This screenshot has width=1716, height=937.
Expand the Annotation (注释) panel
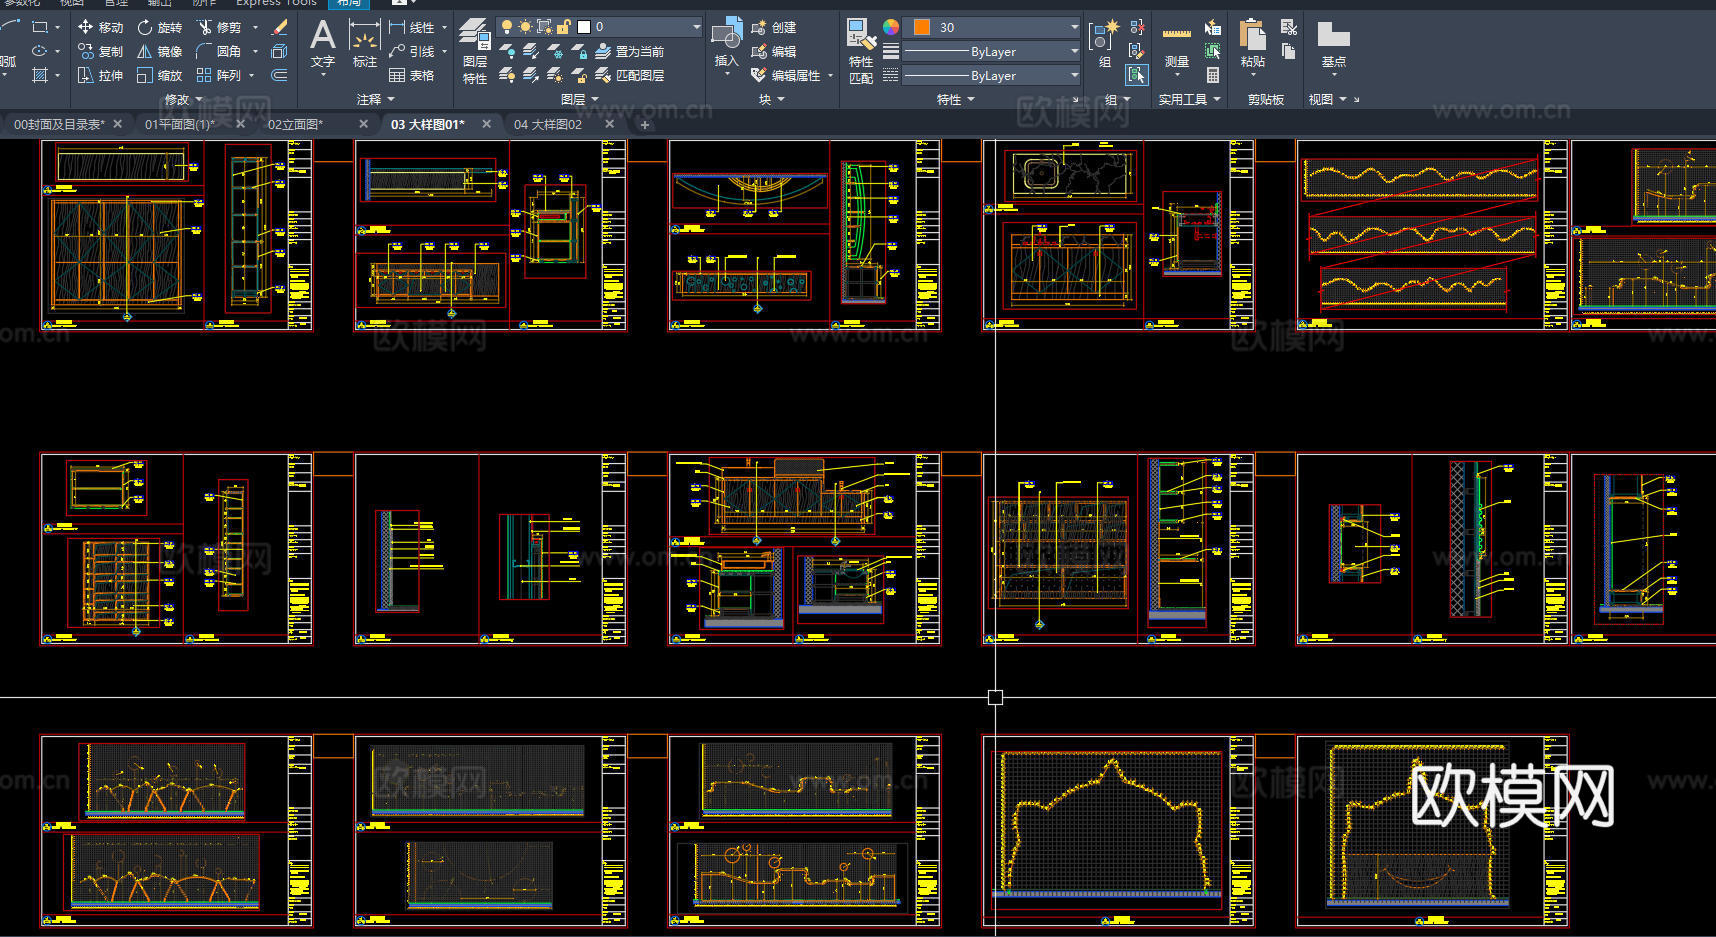coord(375,99)
